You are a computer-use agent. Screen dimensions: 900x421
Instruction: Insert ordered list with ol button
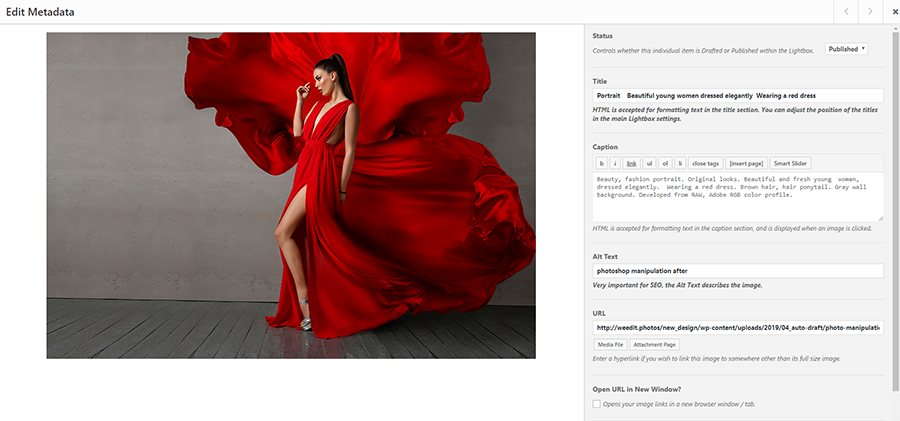665,163
